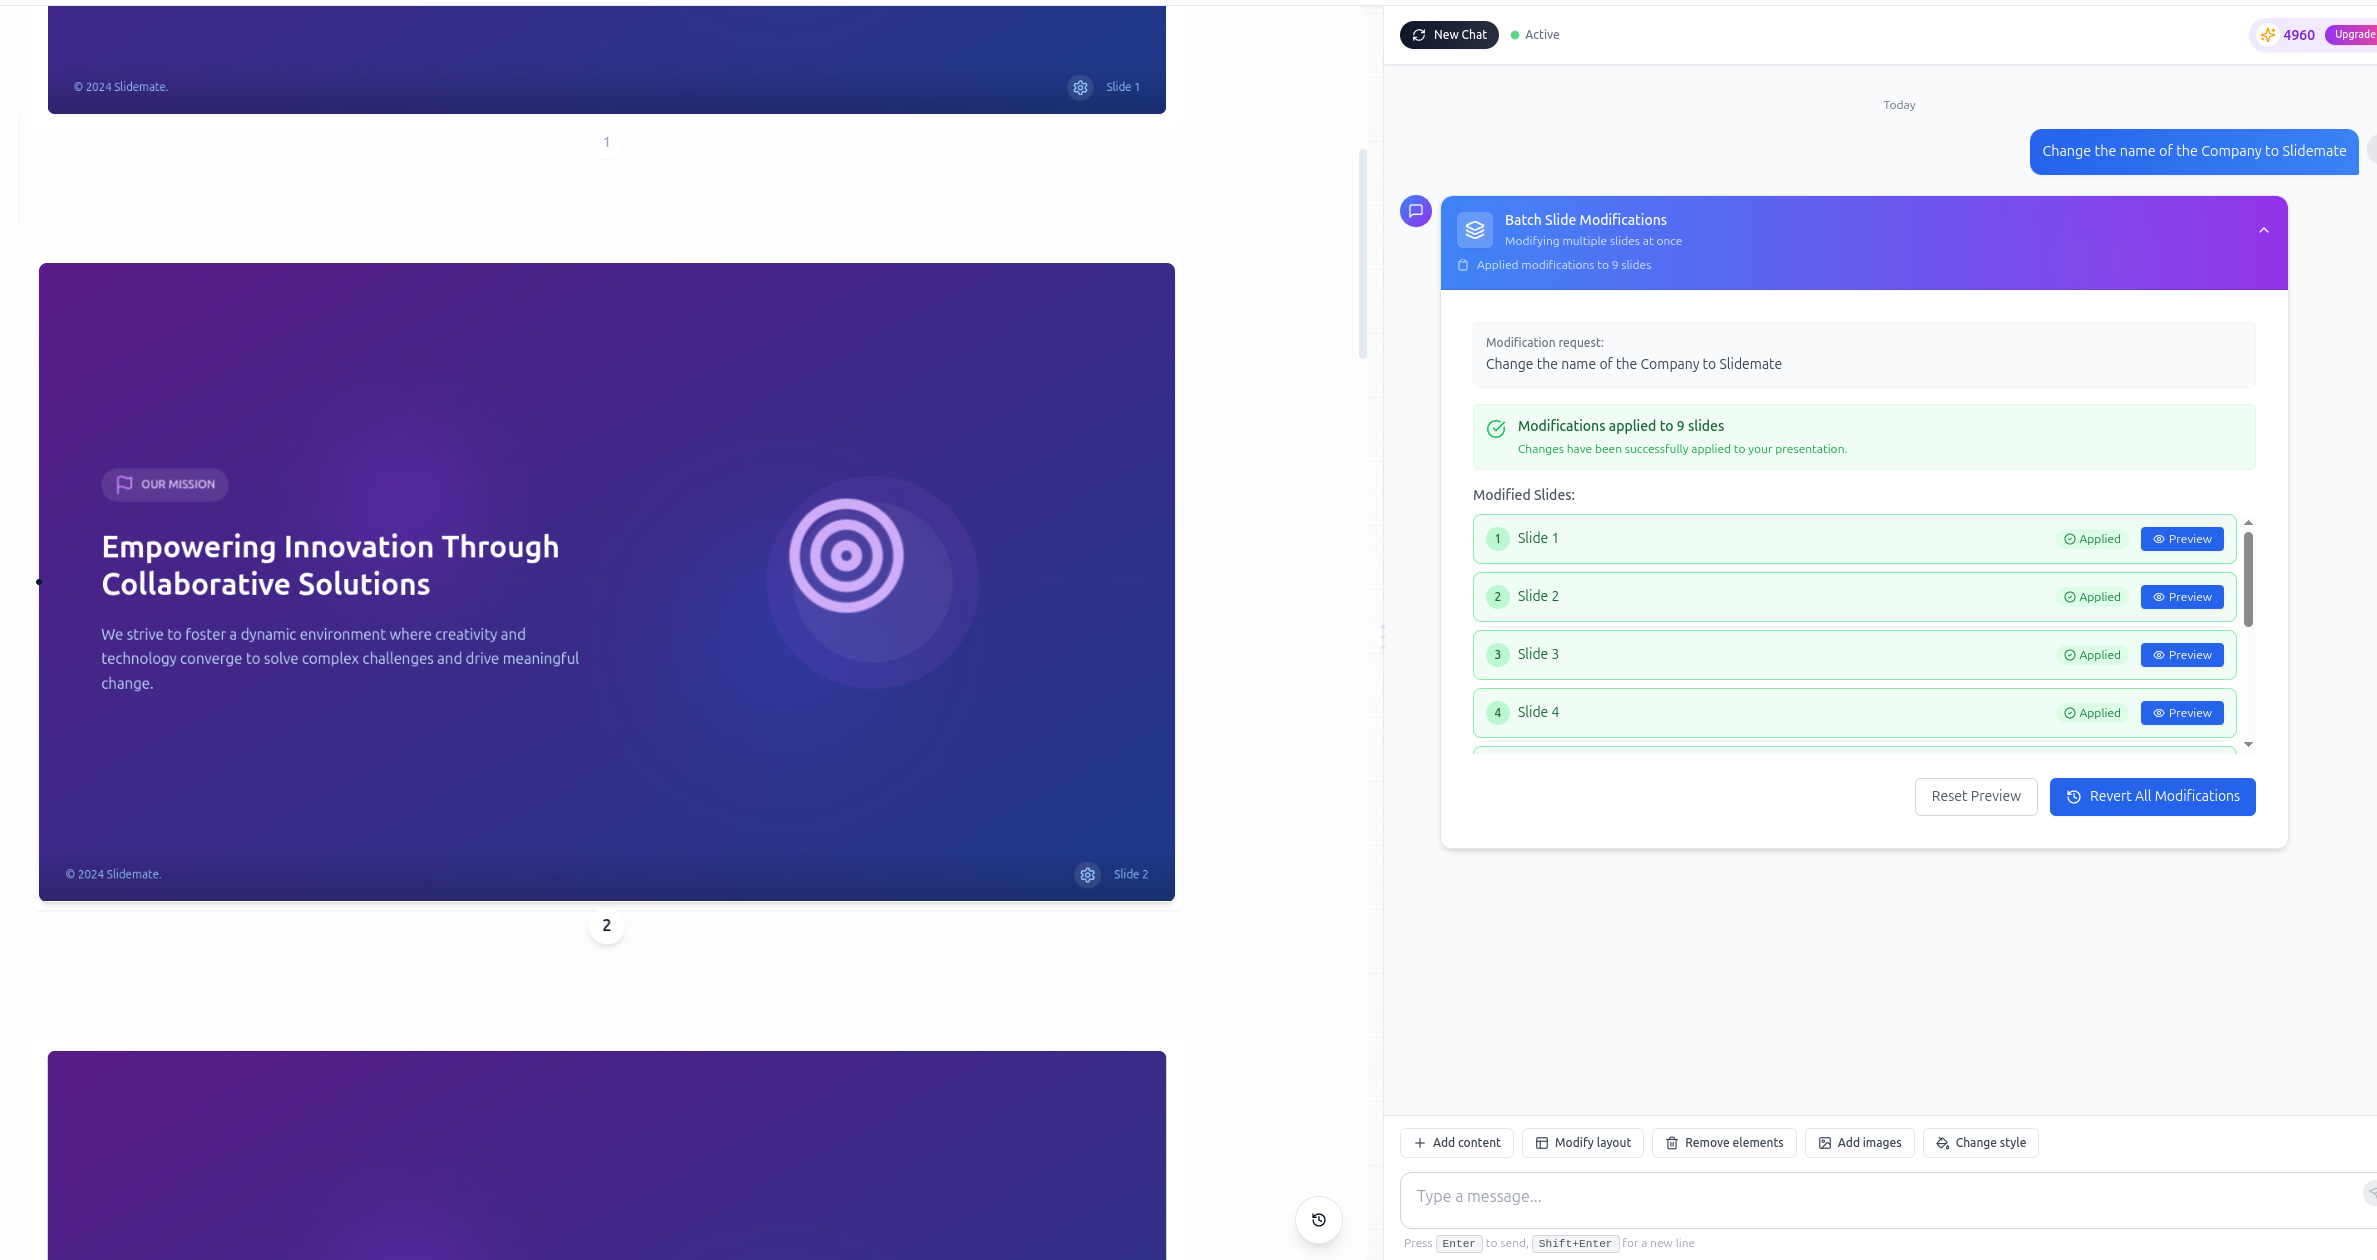
Task: Click the Batch Slide Modifications layers icon
Action: (x=1474, y=230)
